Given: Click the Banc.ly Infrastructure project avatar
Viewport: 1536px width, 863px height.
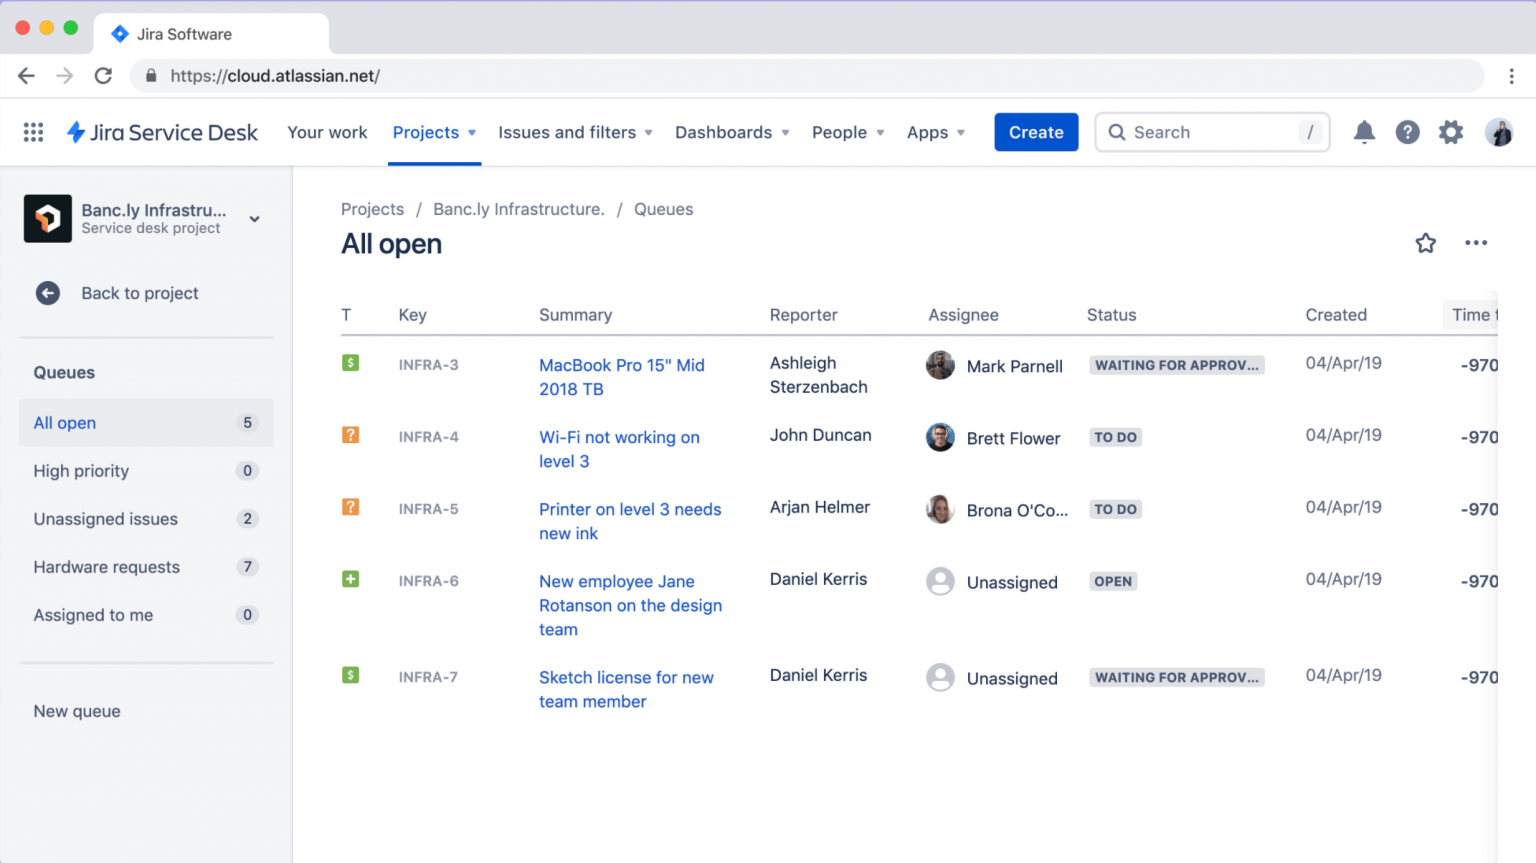Looking at the screenshot, I should 47,218.
